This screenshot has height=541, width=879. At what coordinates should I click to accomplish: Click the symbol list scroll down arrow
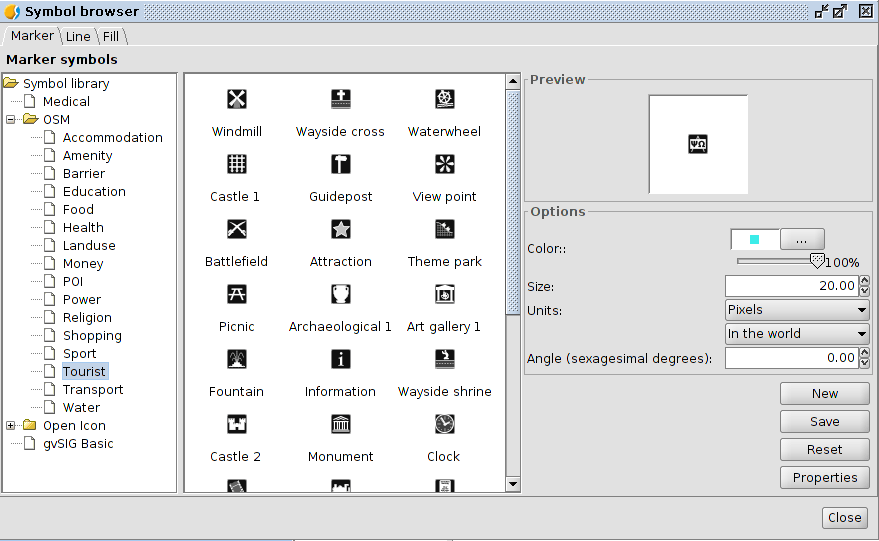point(513,484)
